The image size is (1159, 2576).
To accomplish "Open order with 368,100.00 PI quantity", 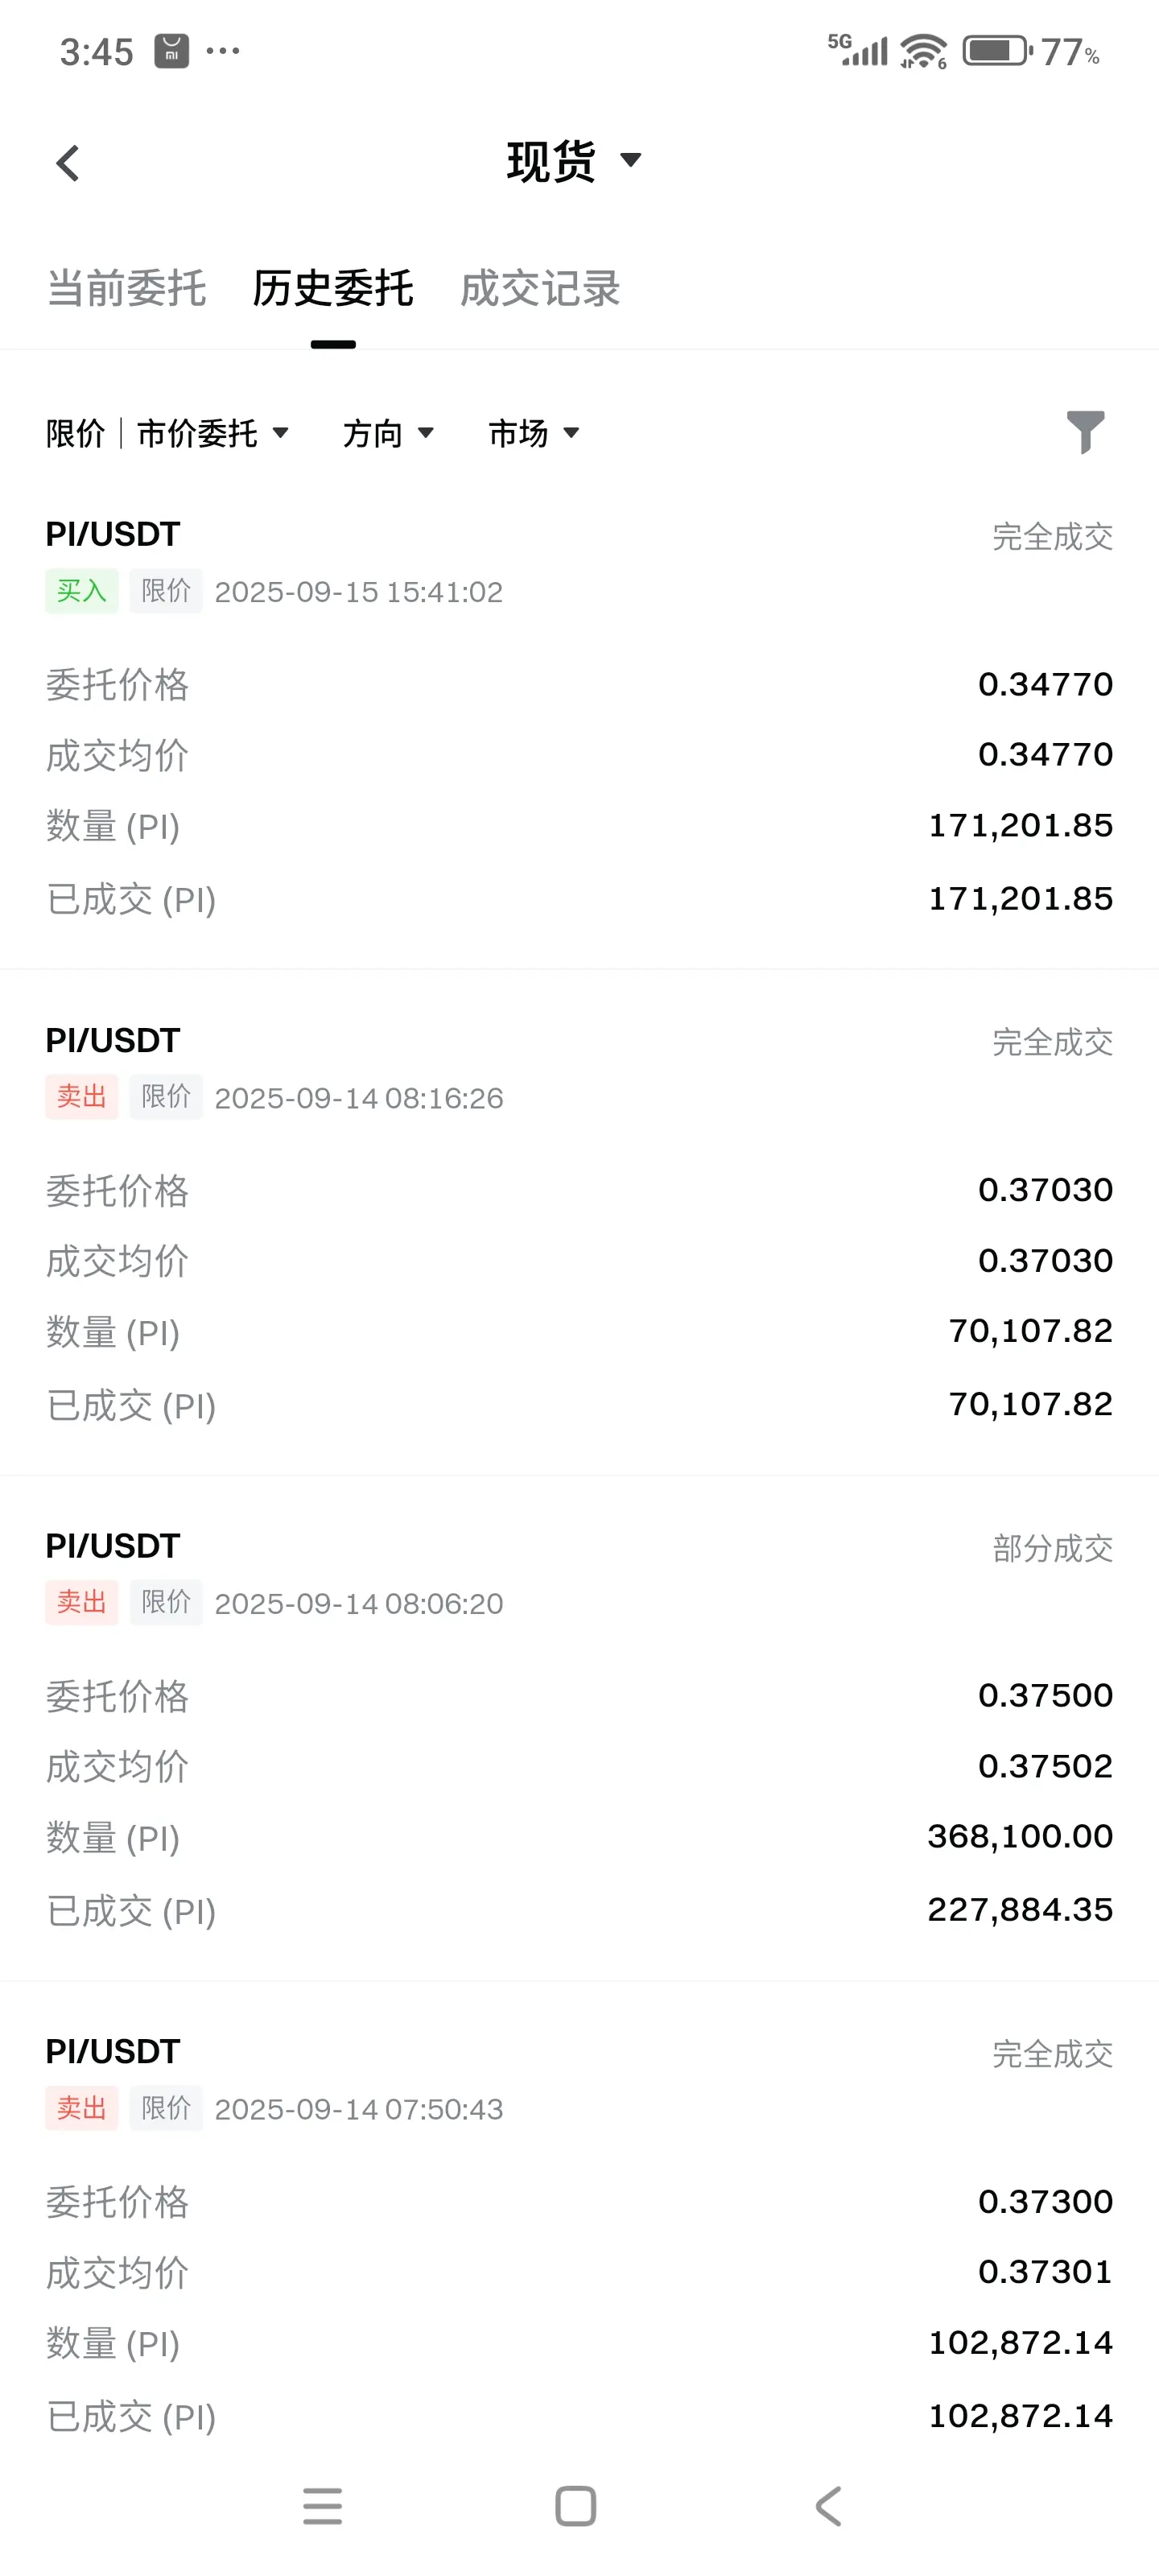I will (579, 1727).
